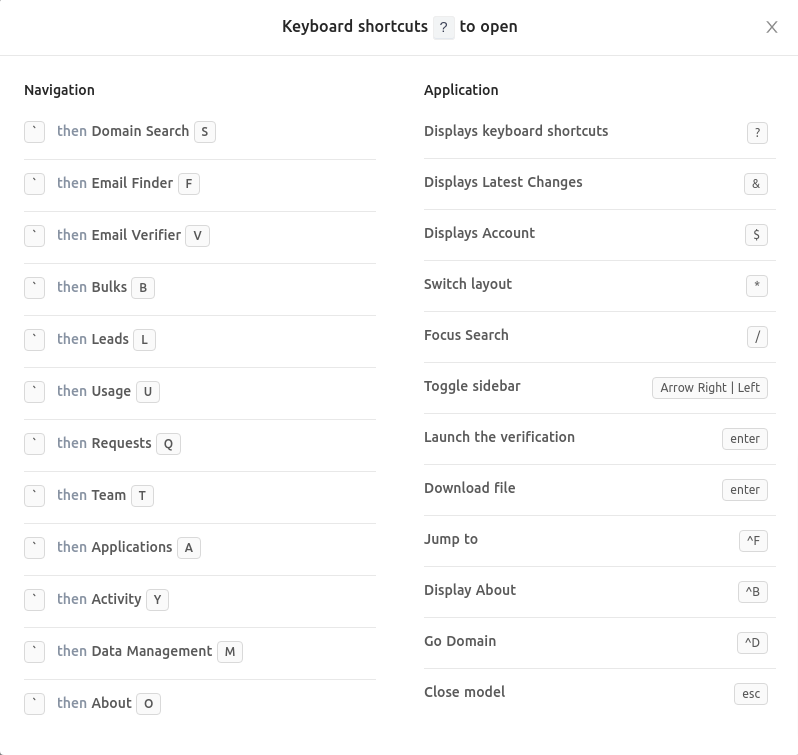The image size is (798, 755).
Task: Click the enter key for Download file
Action: coord(745,489)
